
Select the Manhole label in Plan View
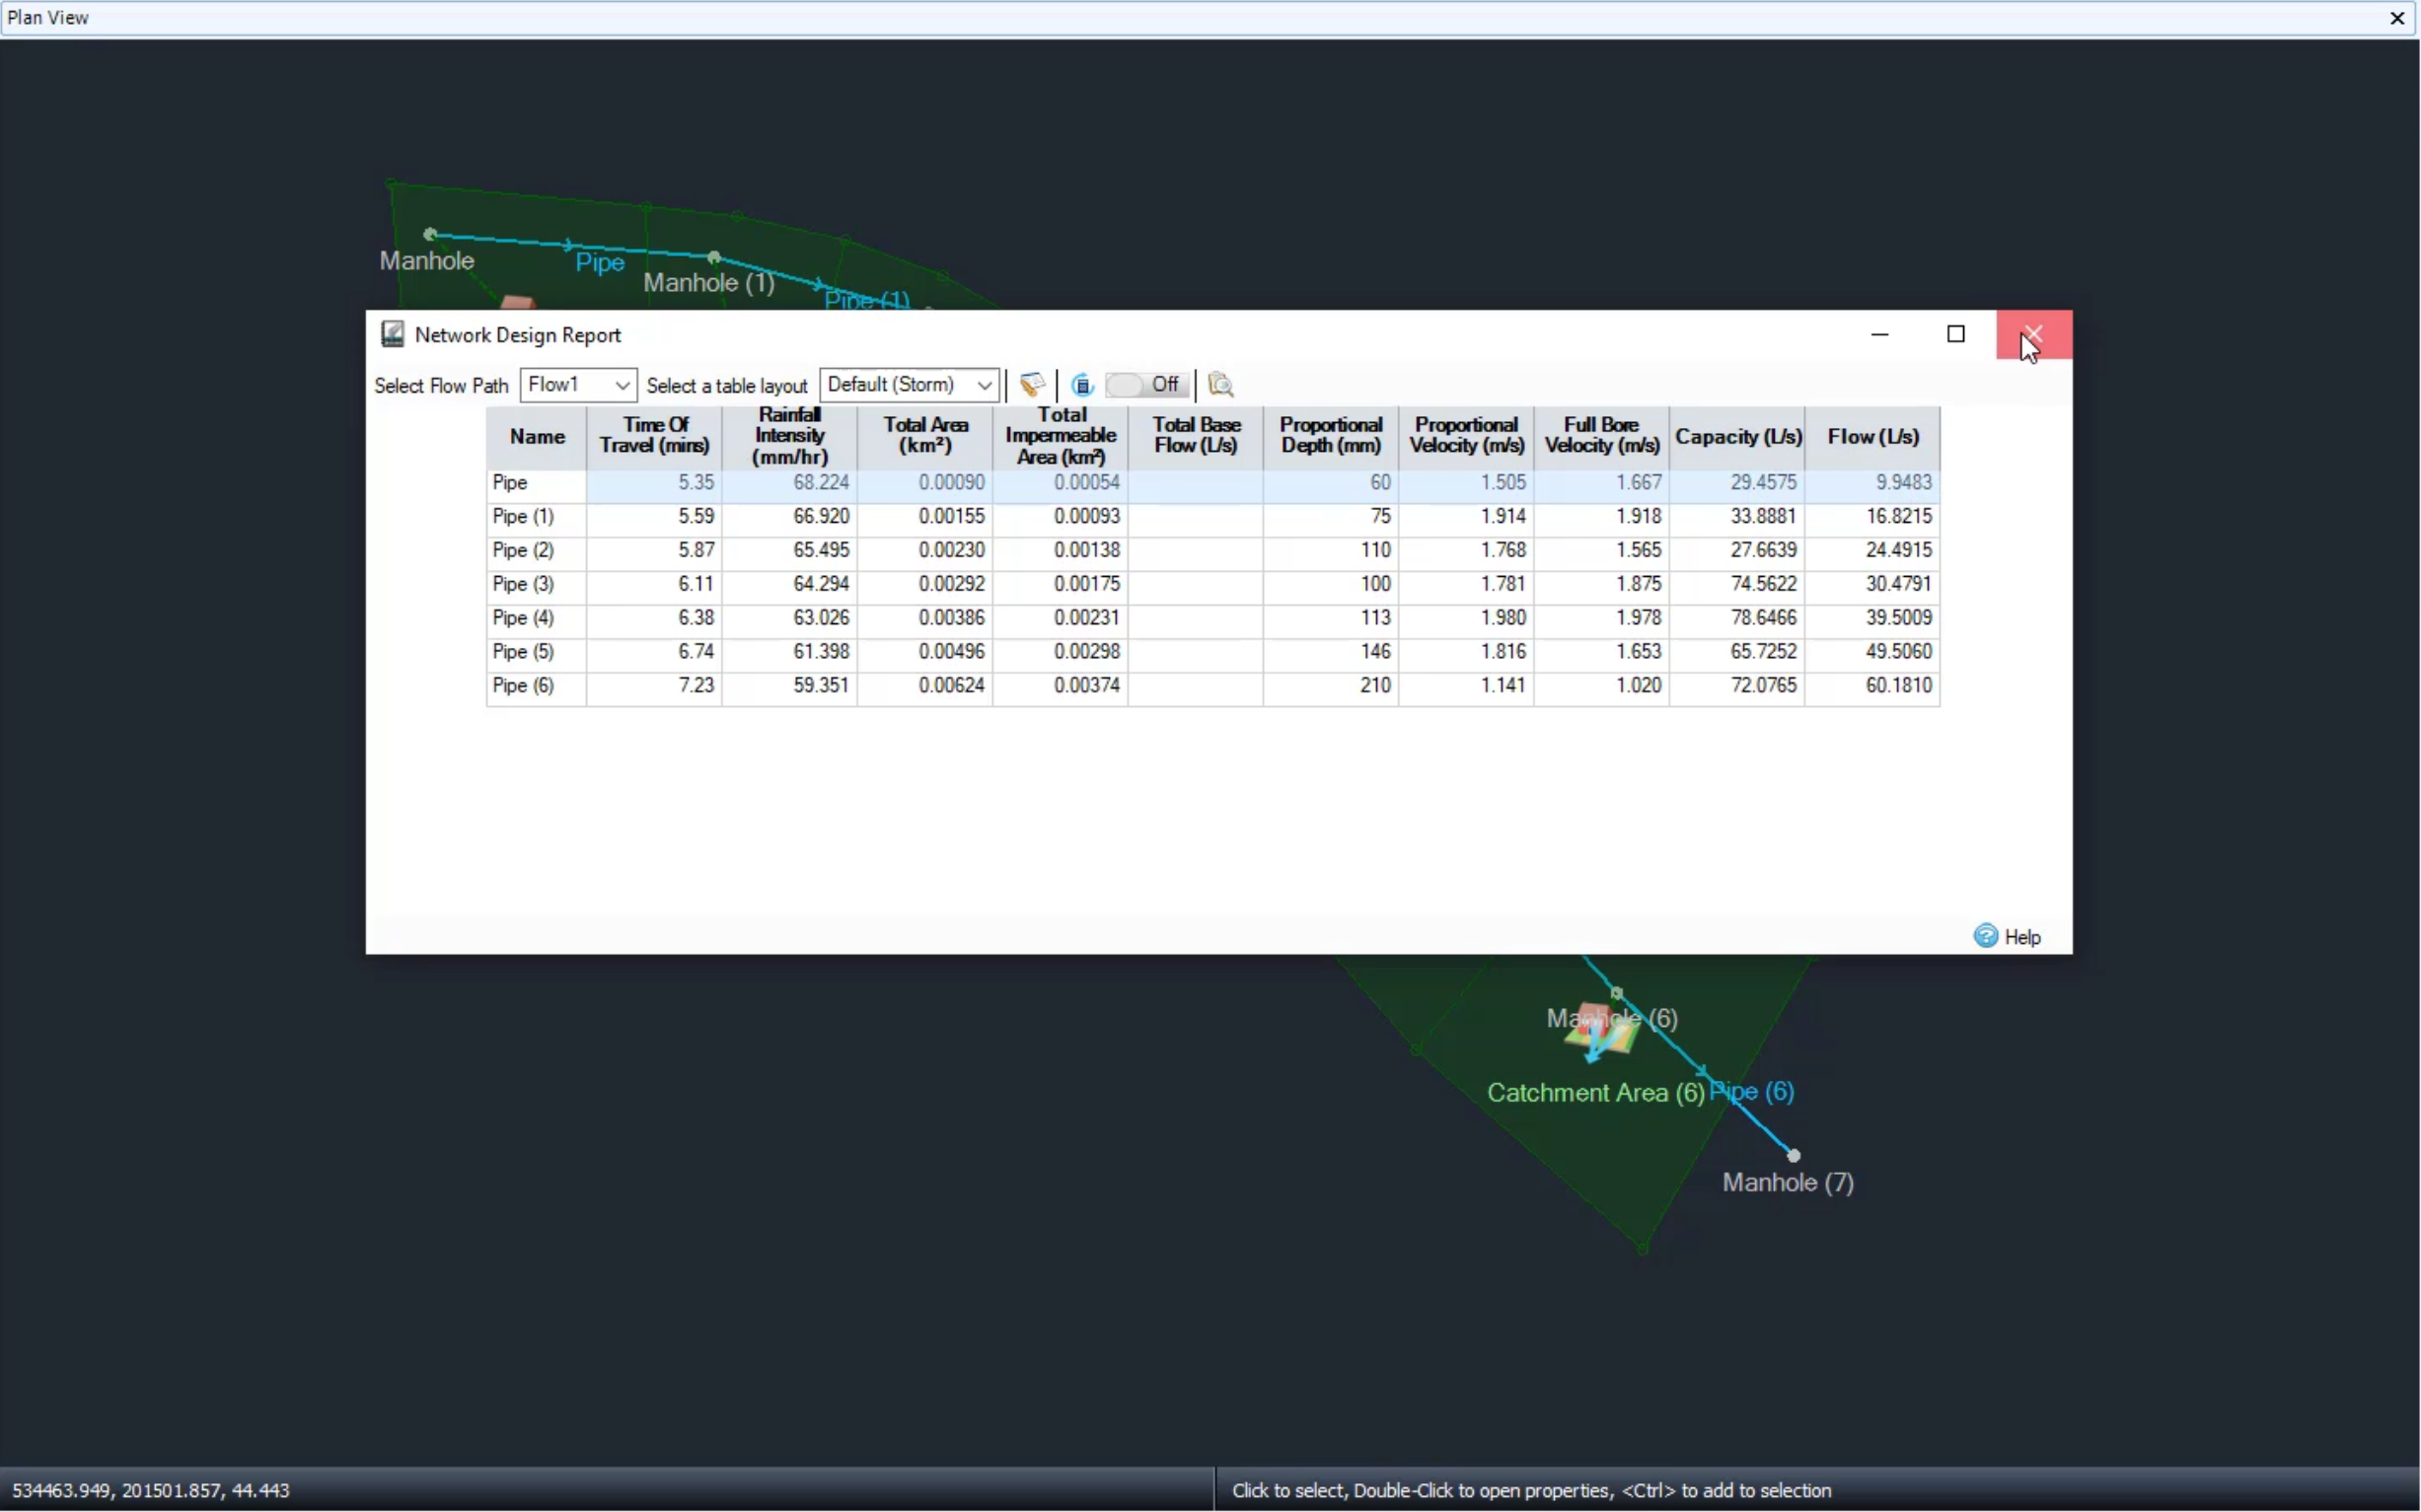427,261
